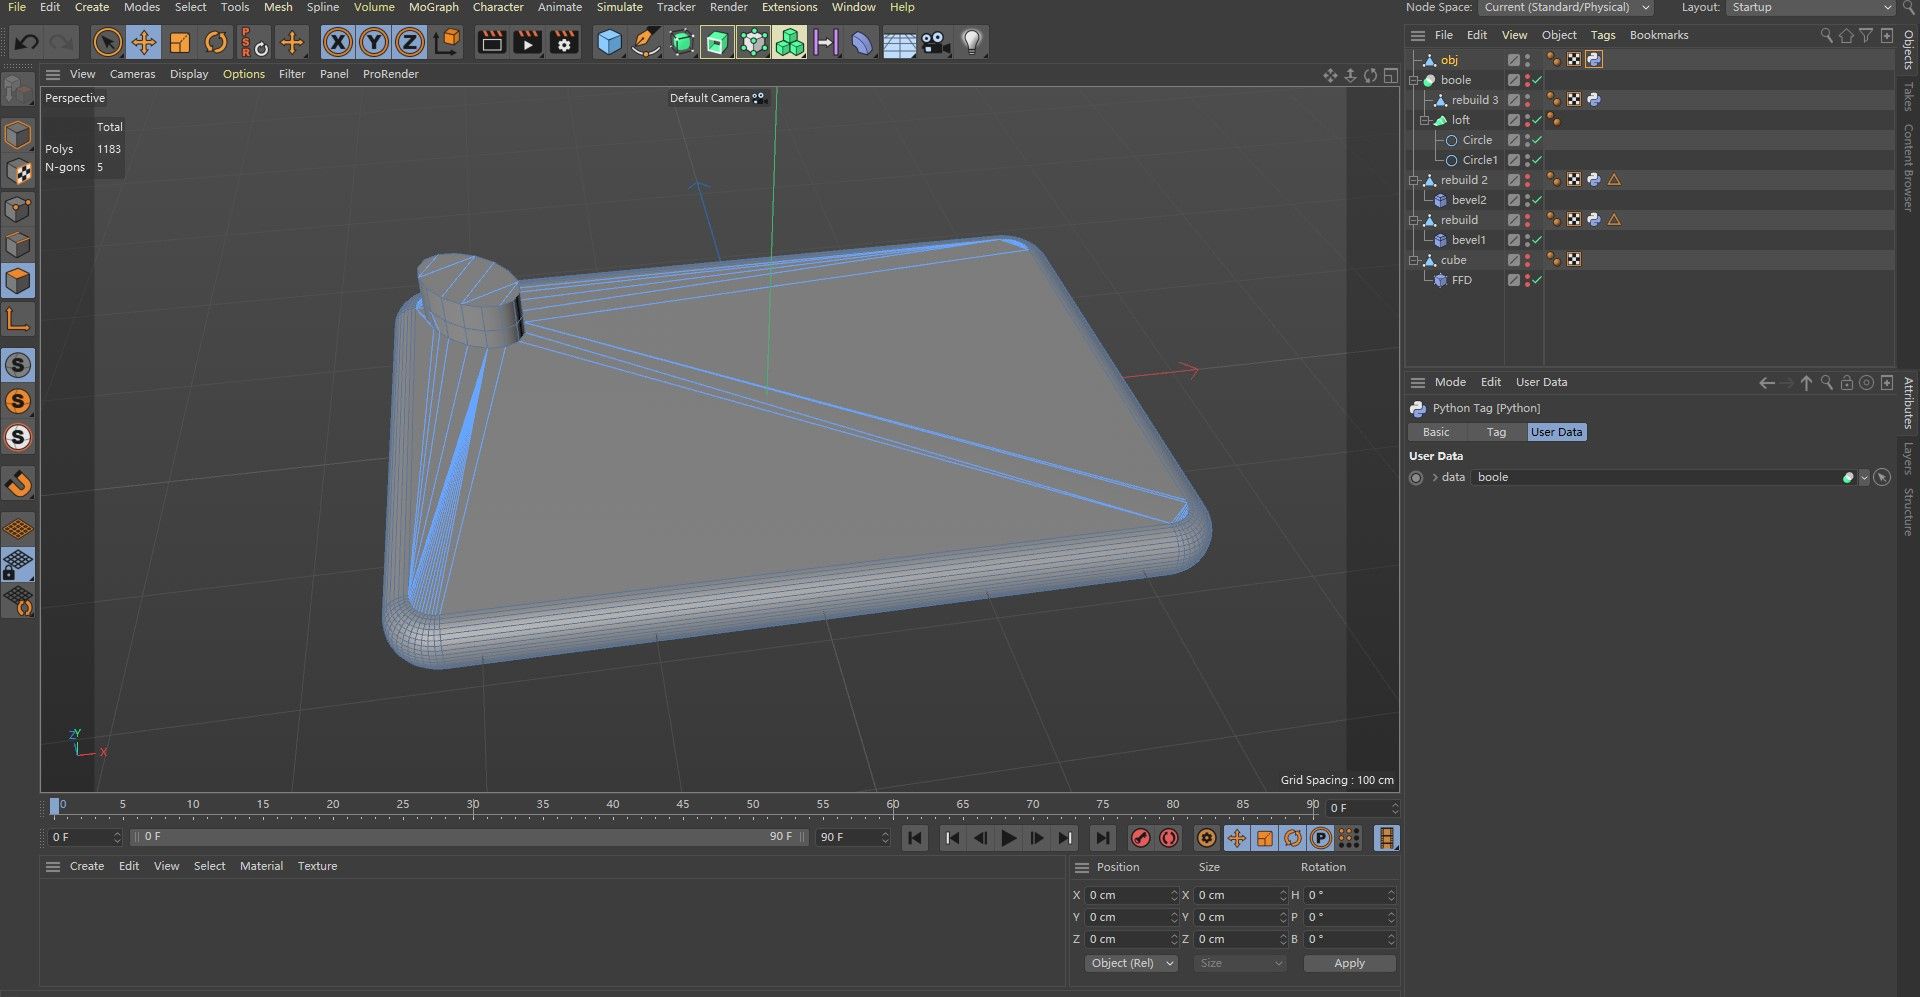This screenshot has width=1920, height=997.
Task: Go to start of animation
Action: 914,838
